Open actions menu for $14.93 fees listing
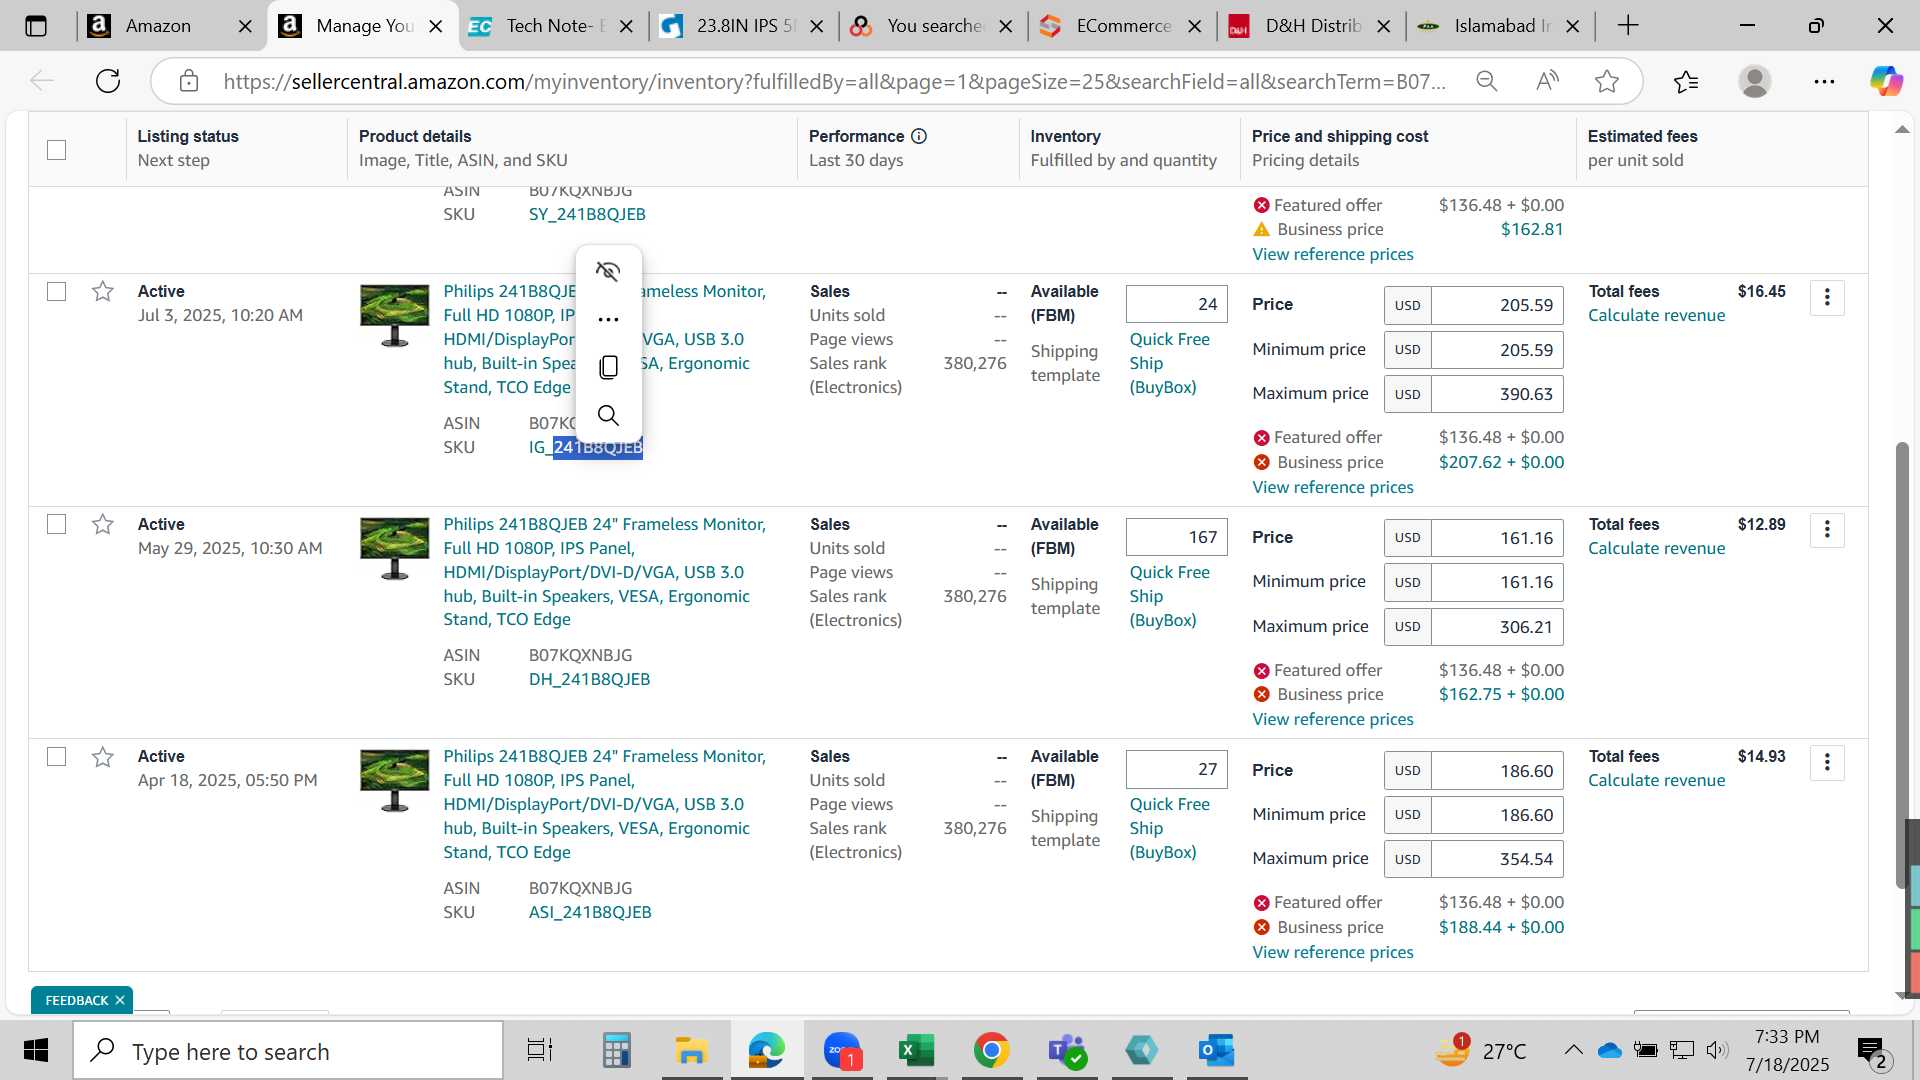Viewport: 1920px width, 1080px height. pyautogui.click(x=1827, y=763)
